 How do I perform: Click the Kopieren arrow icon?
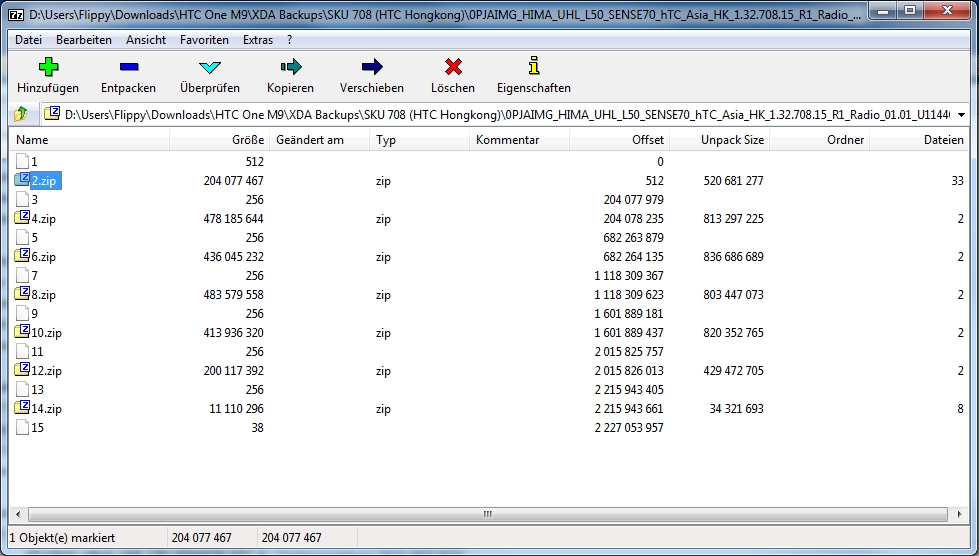tap(290, 67)
